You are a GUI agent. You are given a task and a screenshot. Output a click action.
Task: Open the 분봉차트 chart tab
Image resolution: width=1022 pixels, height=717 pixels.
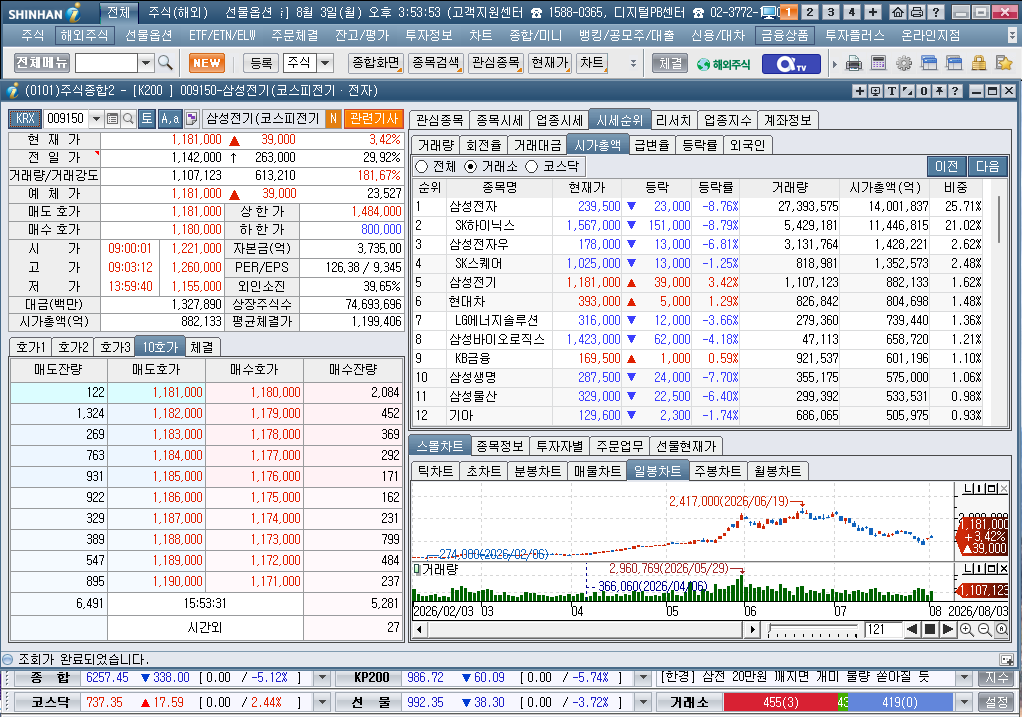(538, 471)
